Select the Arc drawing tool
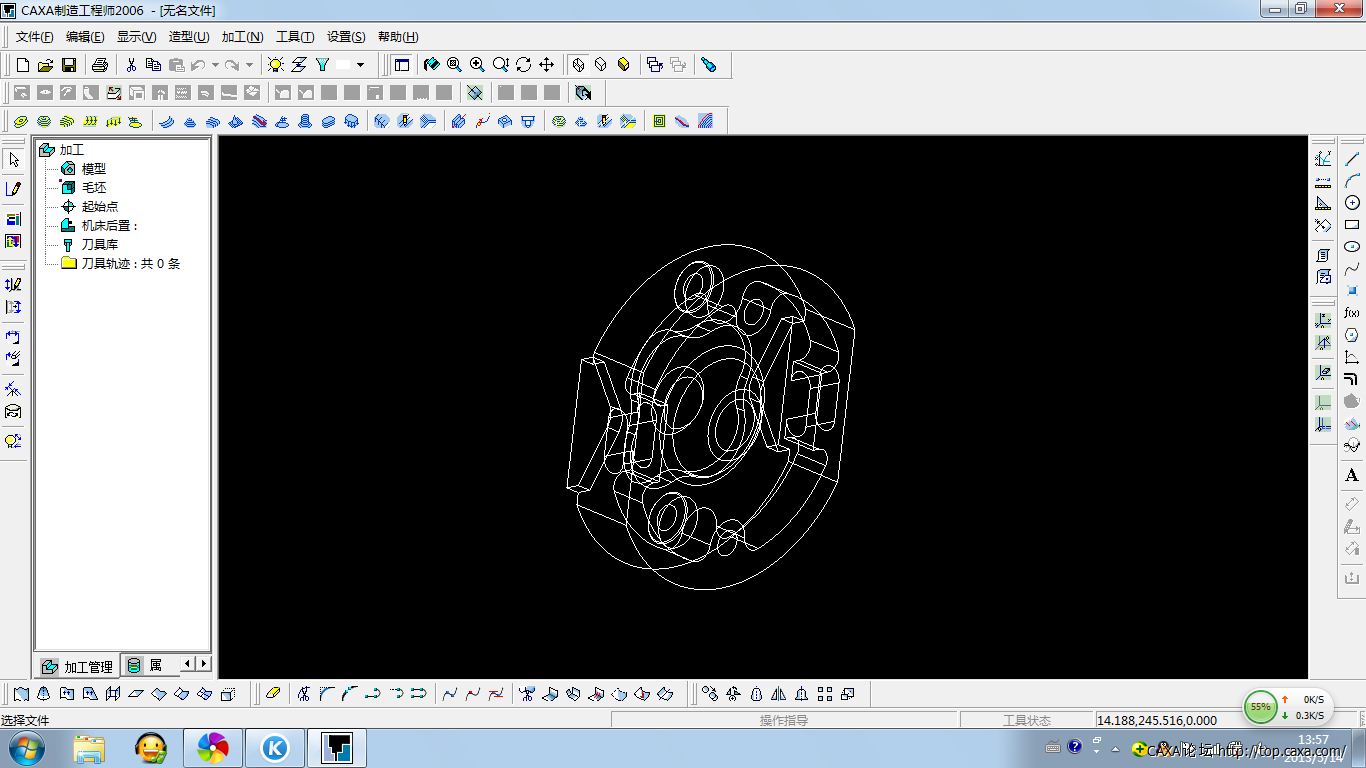This screenshot has height=768, width=1366. point(1352,181)
